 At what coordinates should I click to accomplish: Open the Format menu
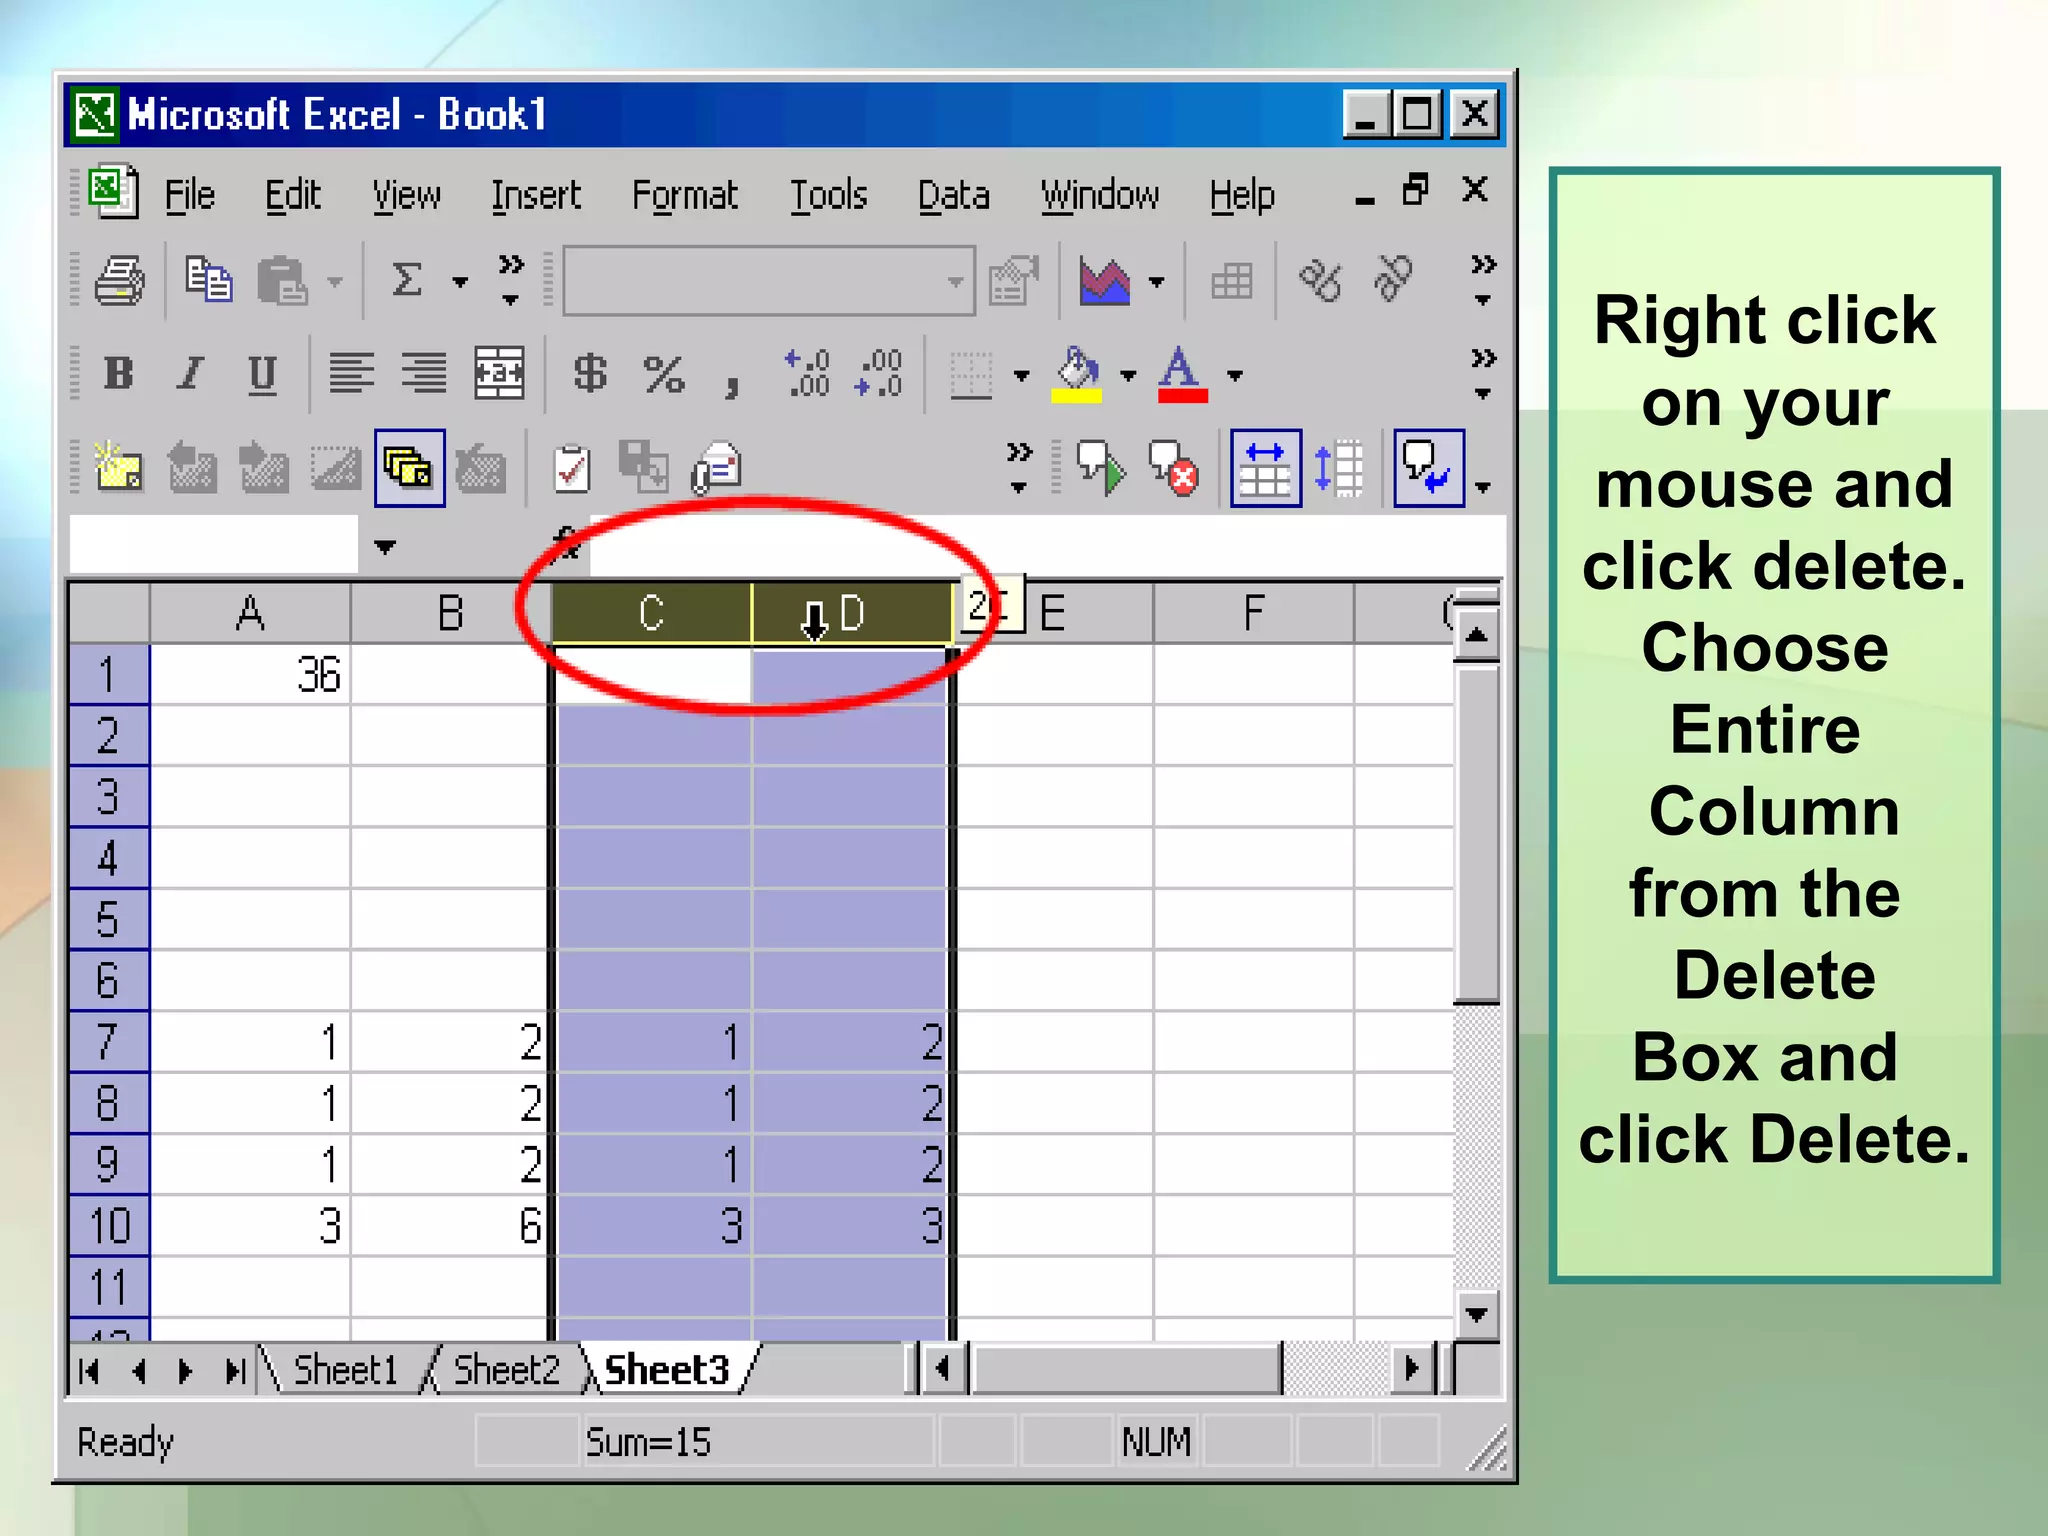coord(685,195)
